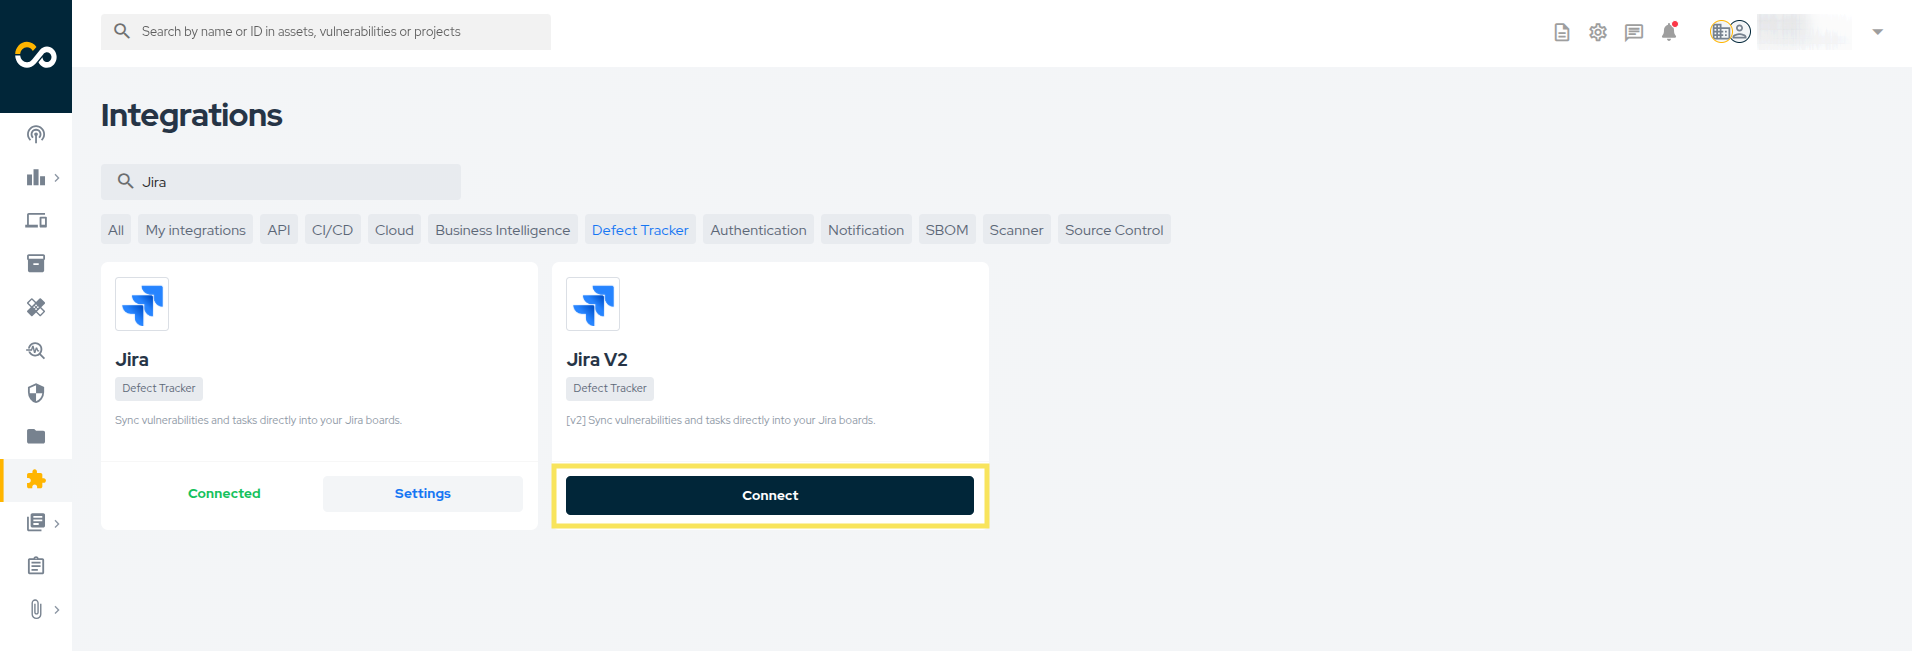Image resolution: width=1912 pixels, height=651 pixels.
Task: Switch to the My integrations filter
Action: point(196,230)
